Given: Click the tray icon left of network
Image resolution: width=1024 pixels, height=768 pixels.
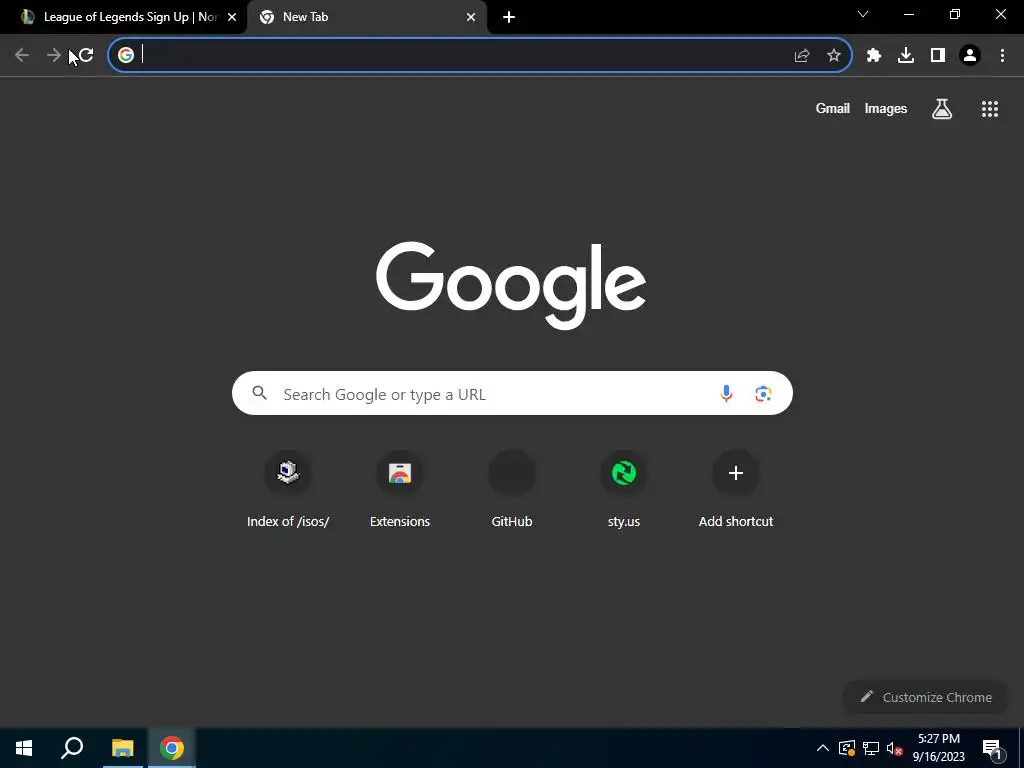Looking at the screenshot, I should tap(847, 748).
